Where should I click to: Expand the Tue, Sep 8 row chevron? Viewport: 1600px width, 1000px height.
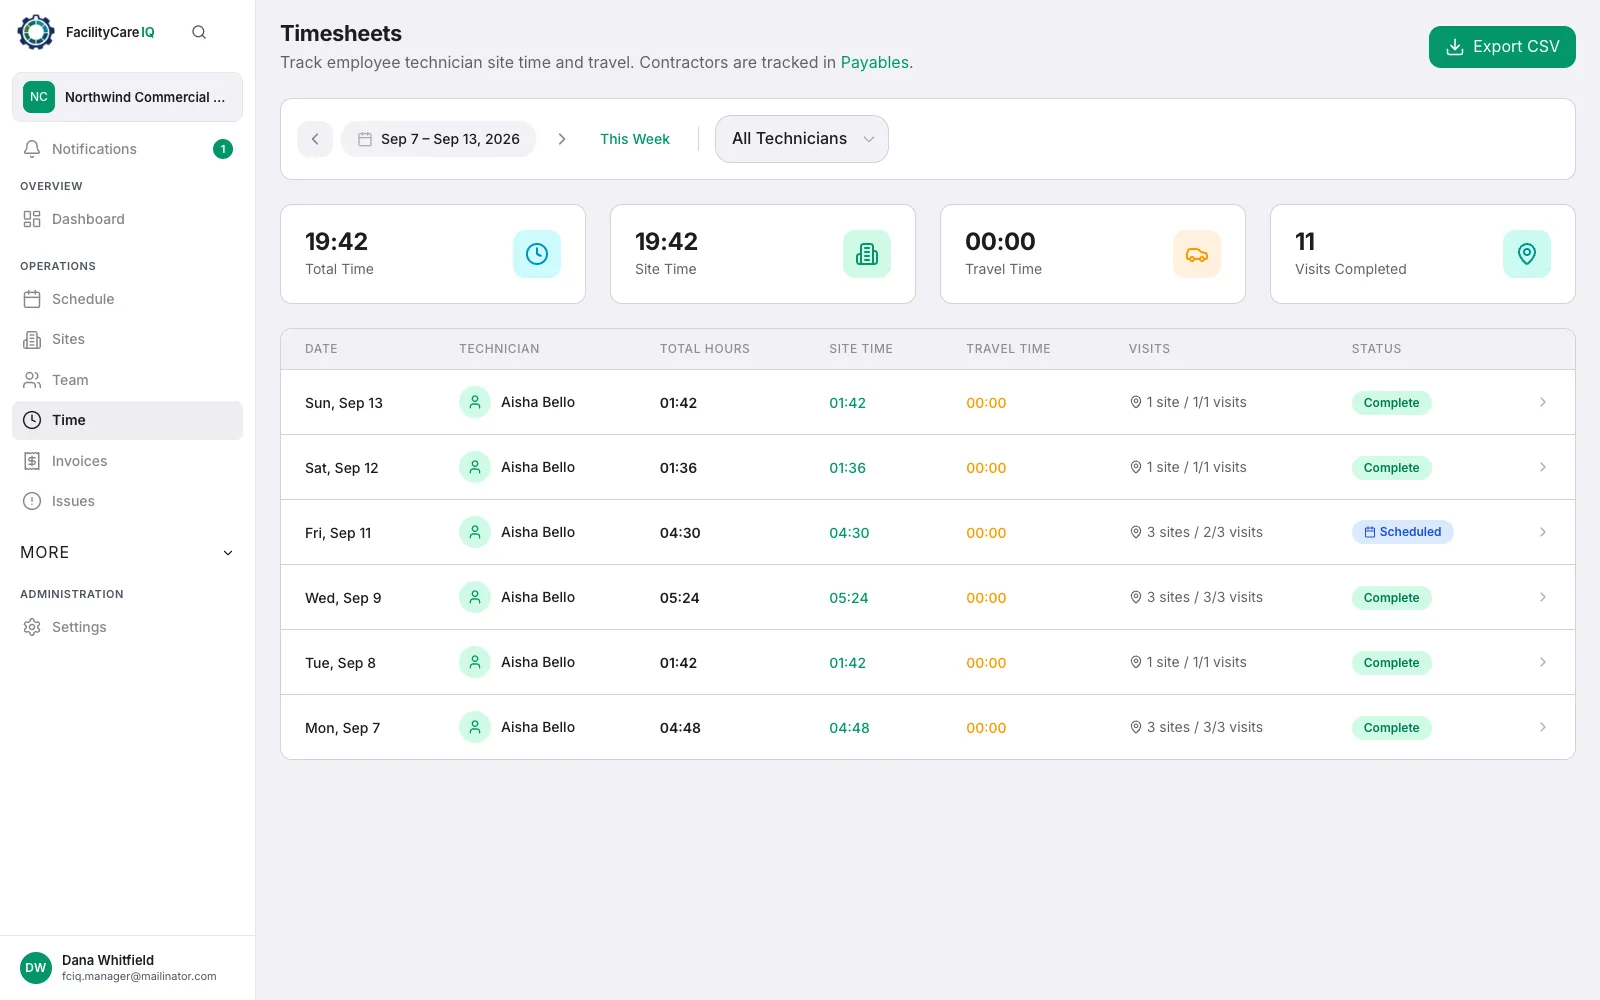coord(1543,662)
